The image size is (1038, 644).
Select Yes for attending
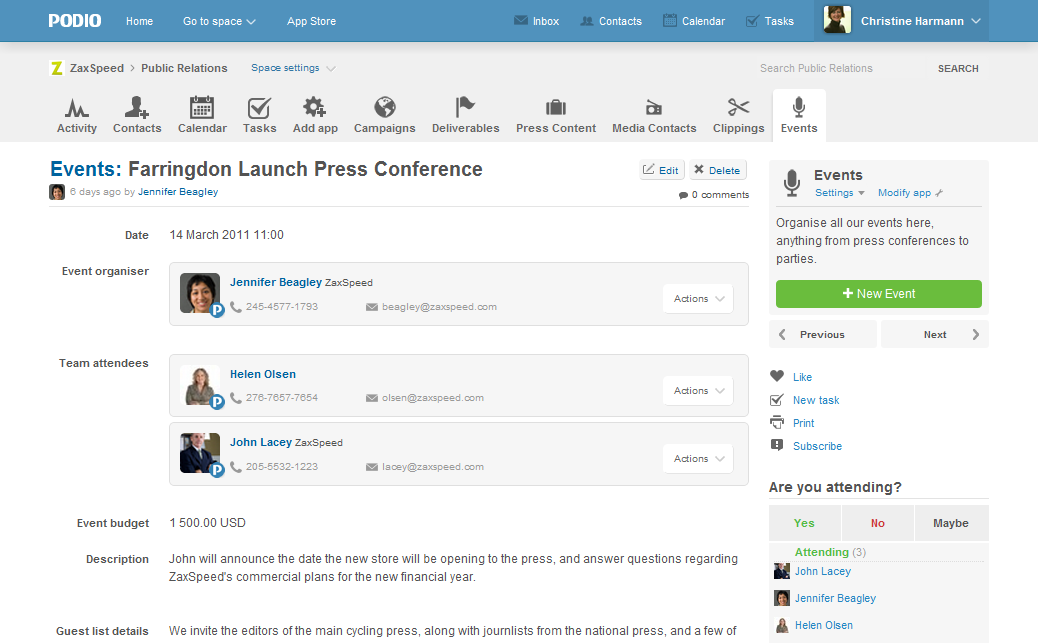[804, 523]
